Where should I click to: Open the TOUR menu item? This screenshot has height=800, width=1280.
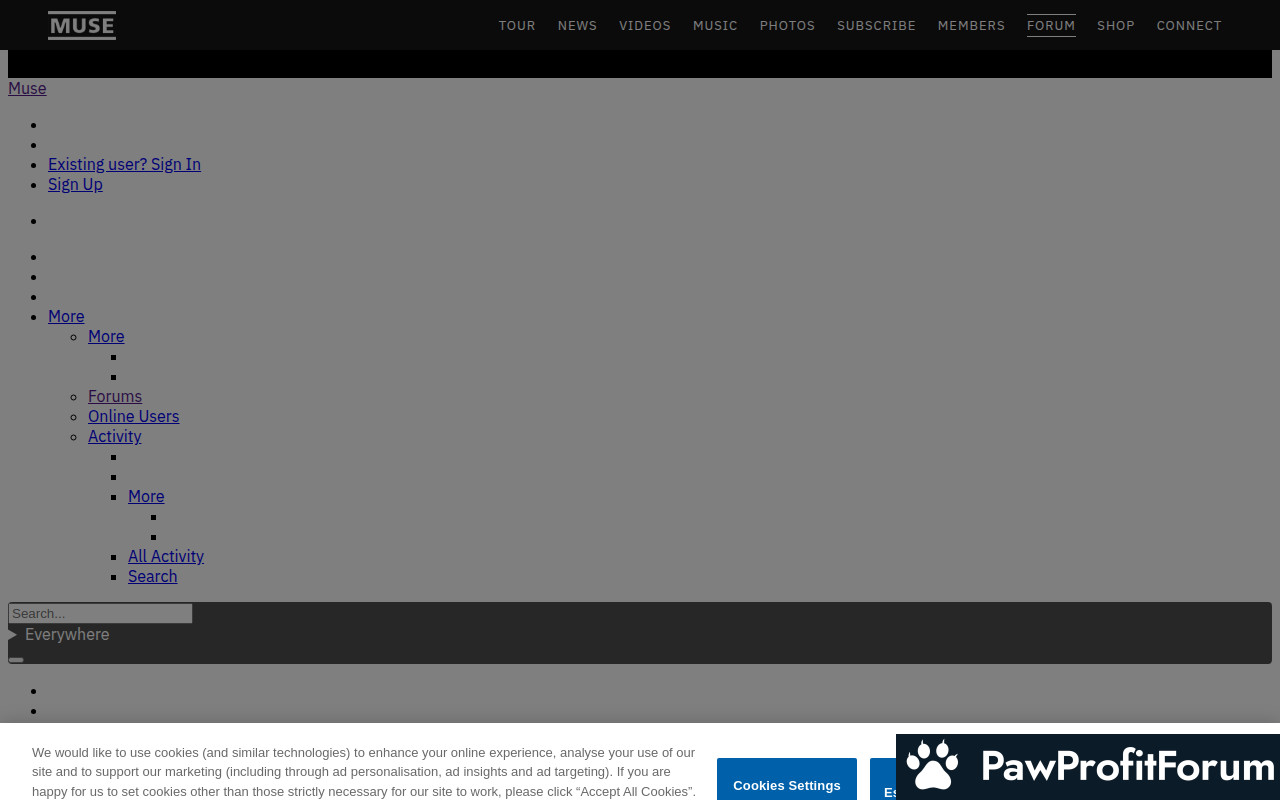click(517, 26)
